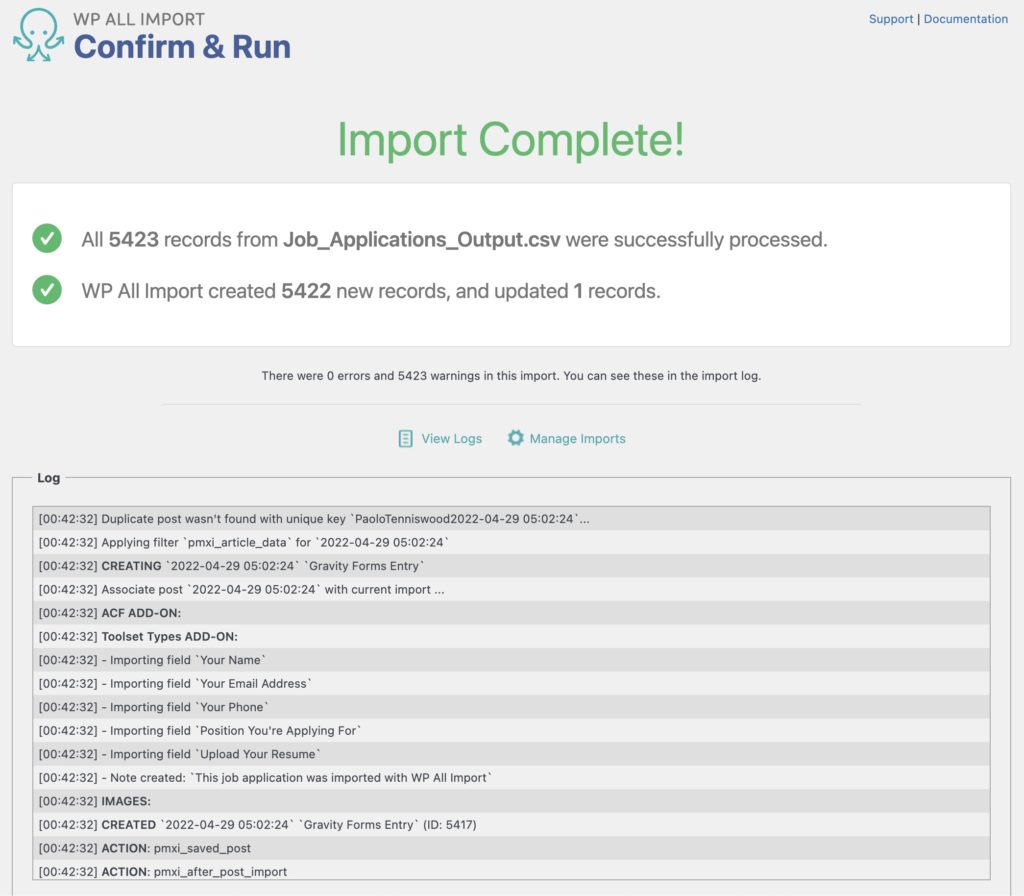This screenshot has width=1024, height=896.
Task: Open the Support page
Action: 891,18
